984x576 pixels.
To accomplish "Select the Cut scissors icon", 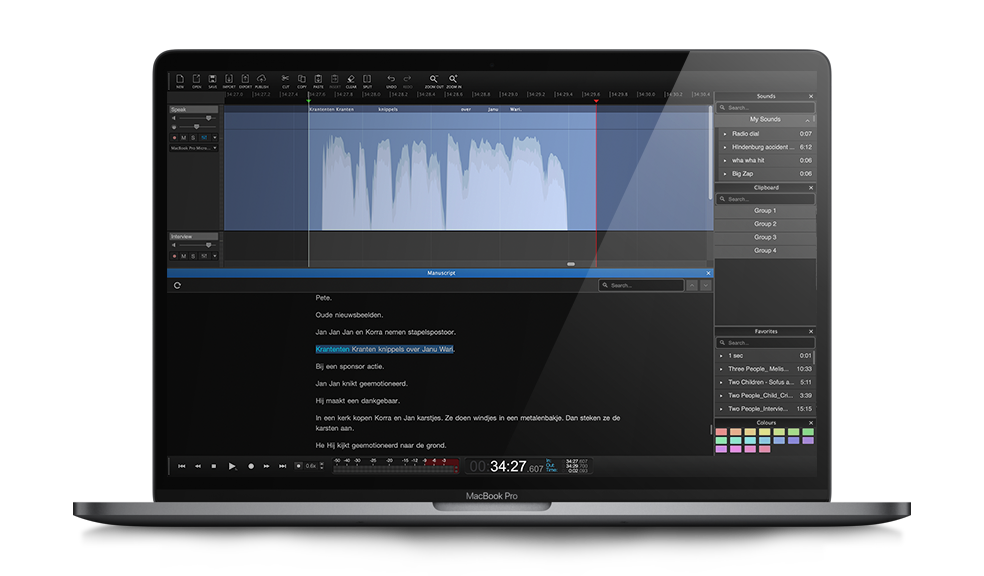I will pyautogui.click(x=285, y=80).
